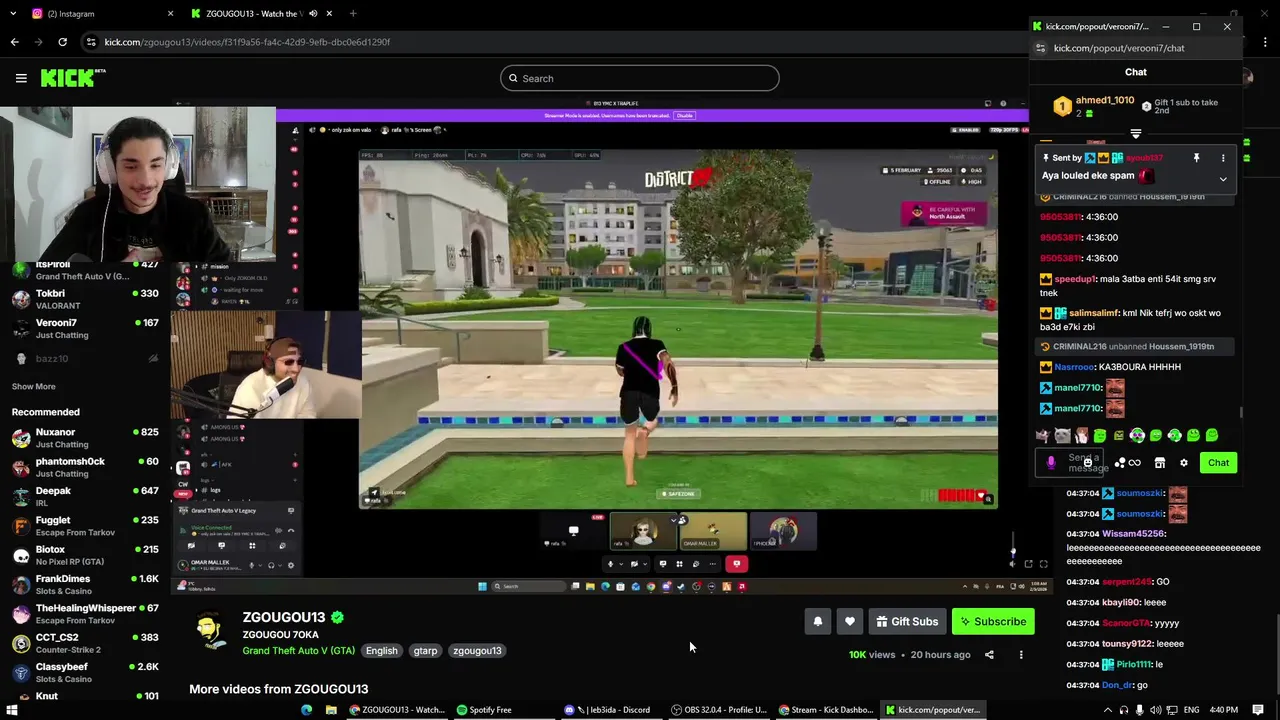Open Fugglet recommended channel

pyautogui.click(x=85, y=526)
